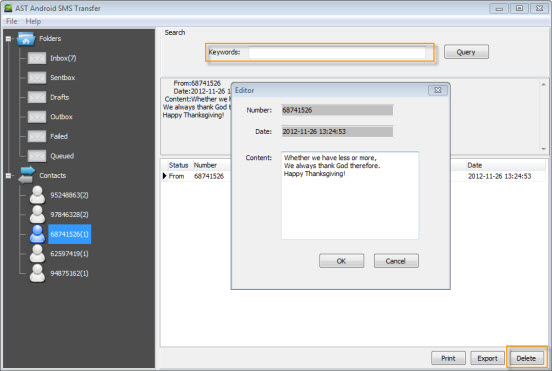Click the Folders home icon
The image size is (552, 371).
26,39
